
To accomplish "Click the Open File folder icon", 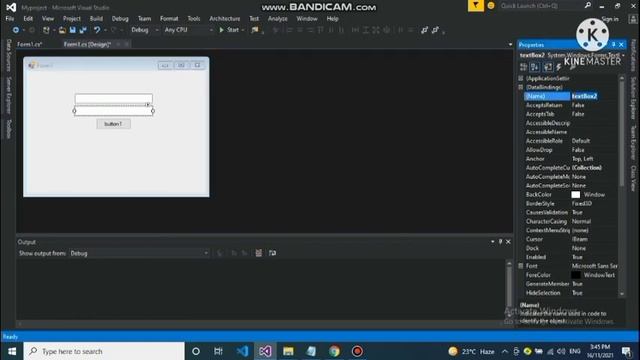I will coord(62,30).
